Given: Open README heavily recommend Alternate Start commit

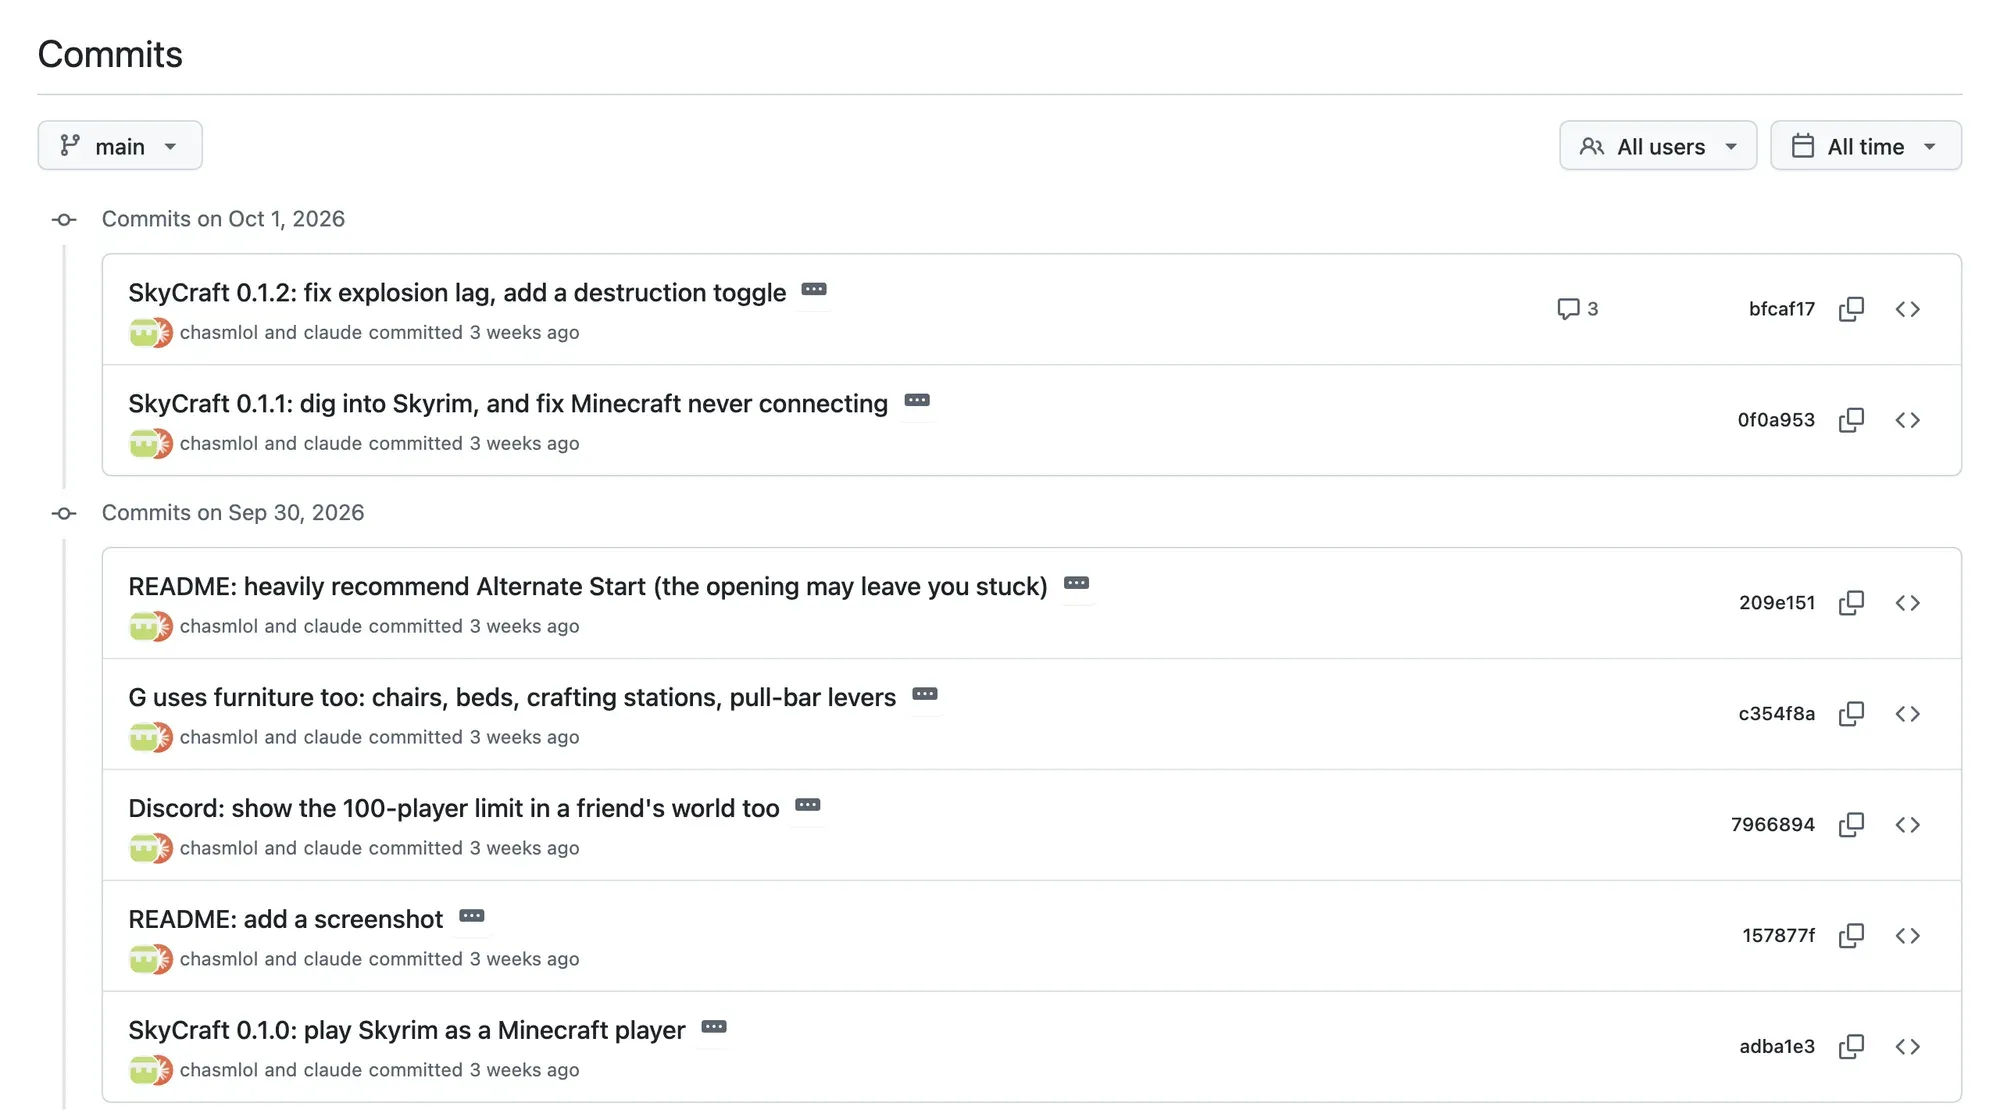Looking at the screenshot, I should point(588,587).
